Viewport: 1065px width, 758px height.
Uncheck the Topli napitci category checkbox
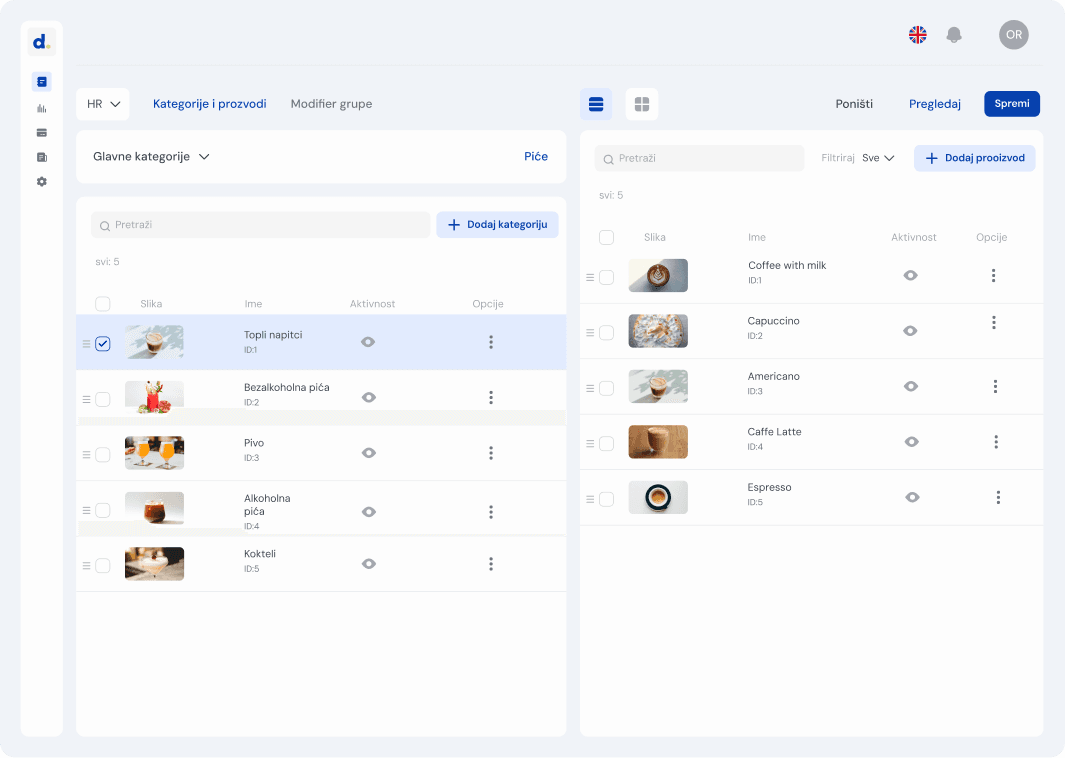point(103,344)
